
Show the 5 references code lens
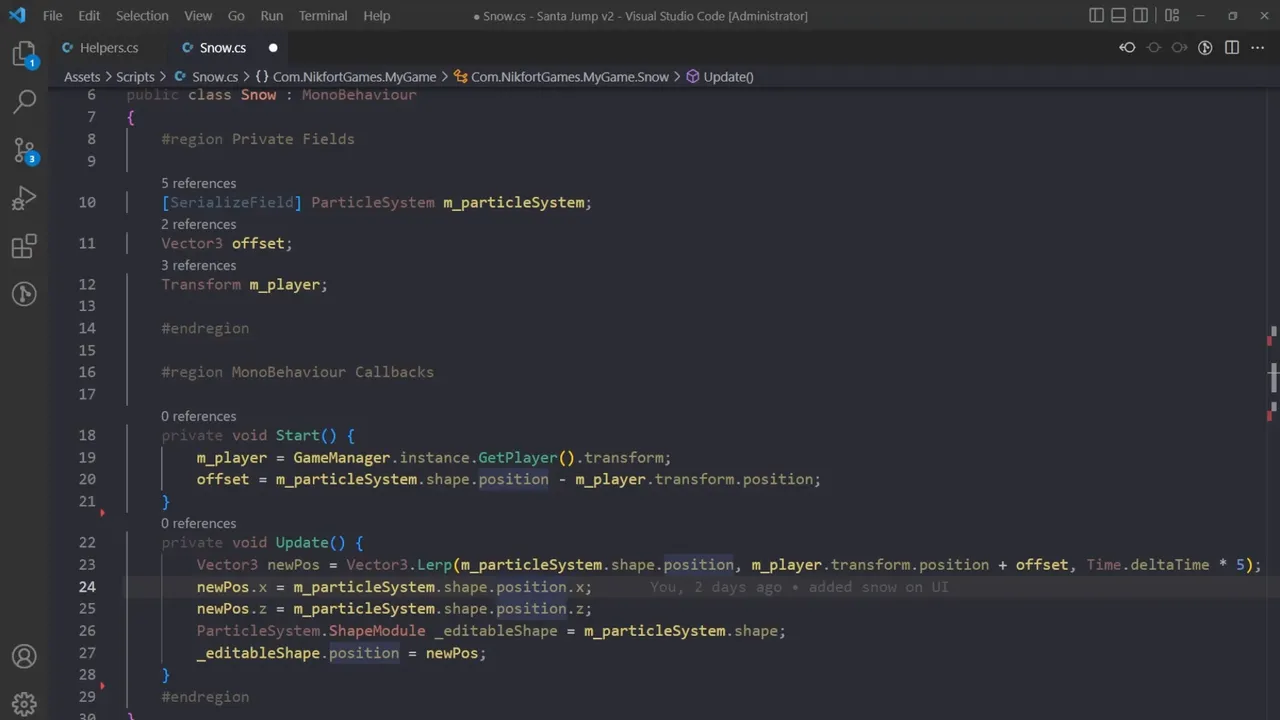point(199,183)
